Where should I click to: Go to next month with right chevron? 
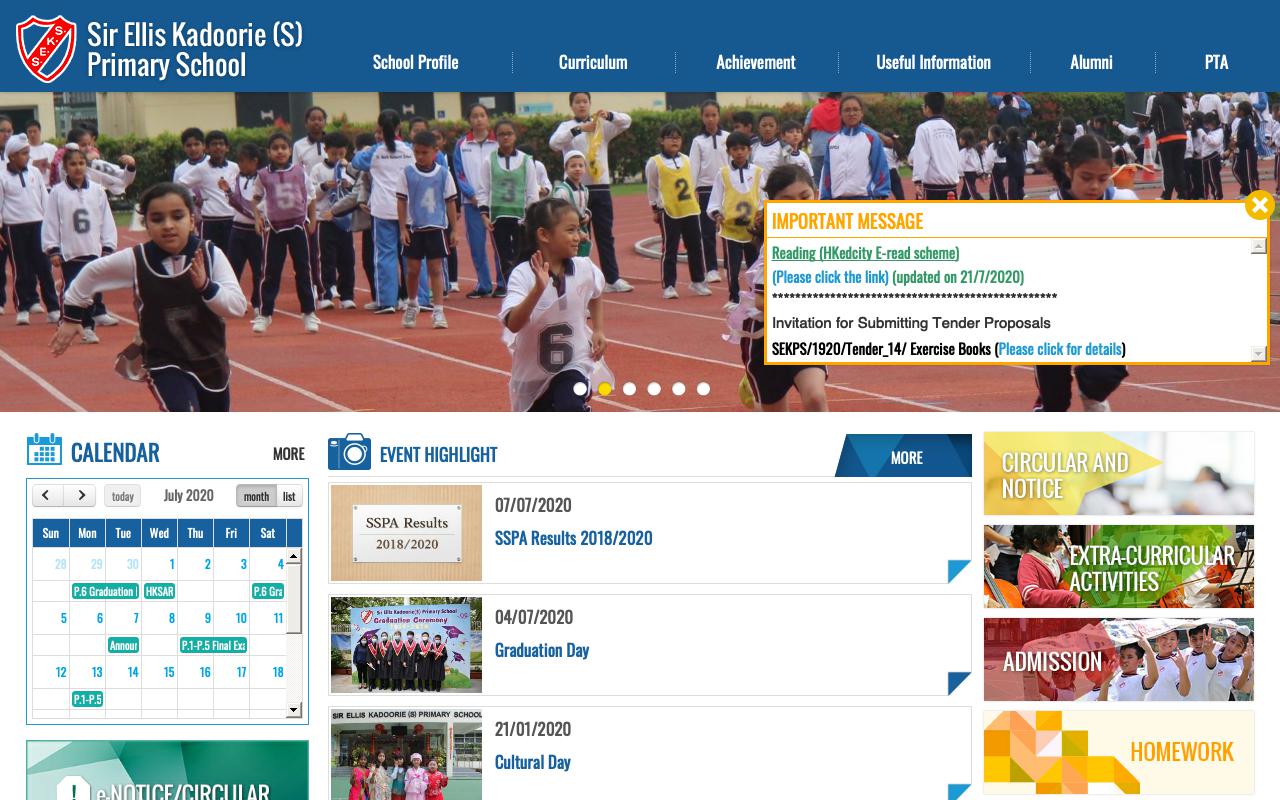point(79,495)
